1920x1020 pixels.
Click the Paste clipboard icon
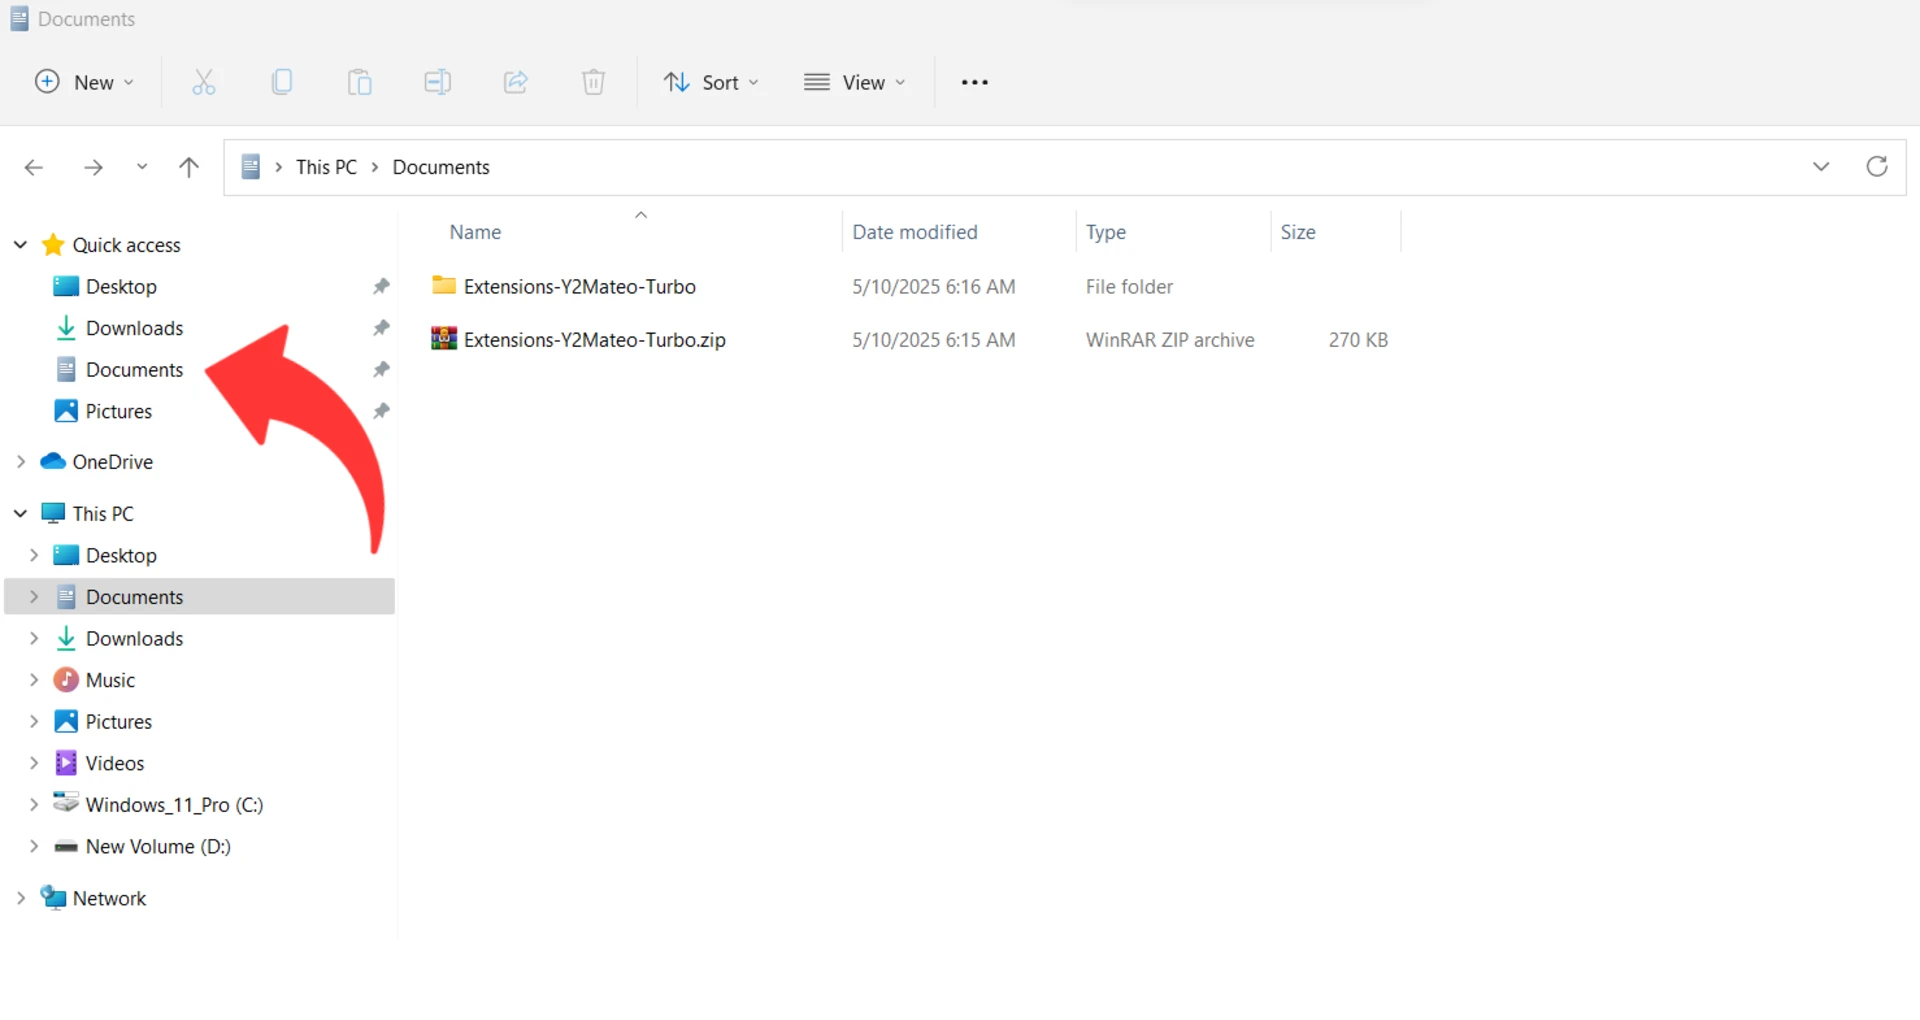pos(359,82)
